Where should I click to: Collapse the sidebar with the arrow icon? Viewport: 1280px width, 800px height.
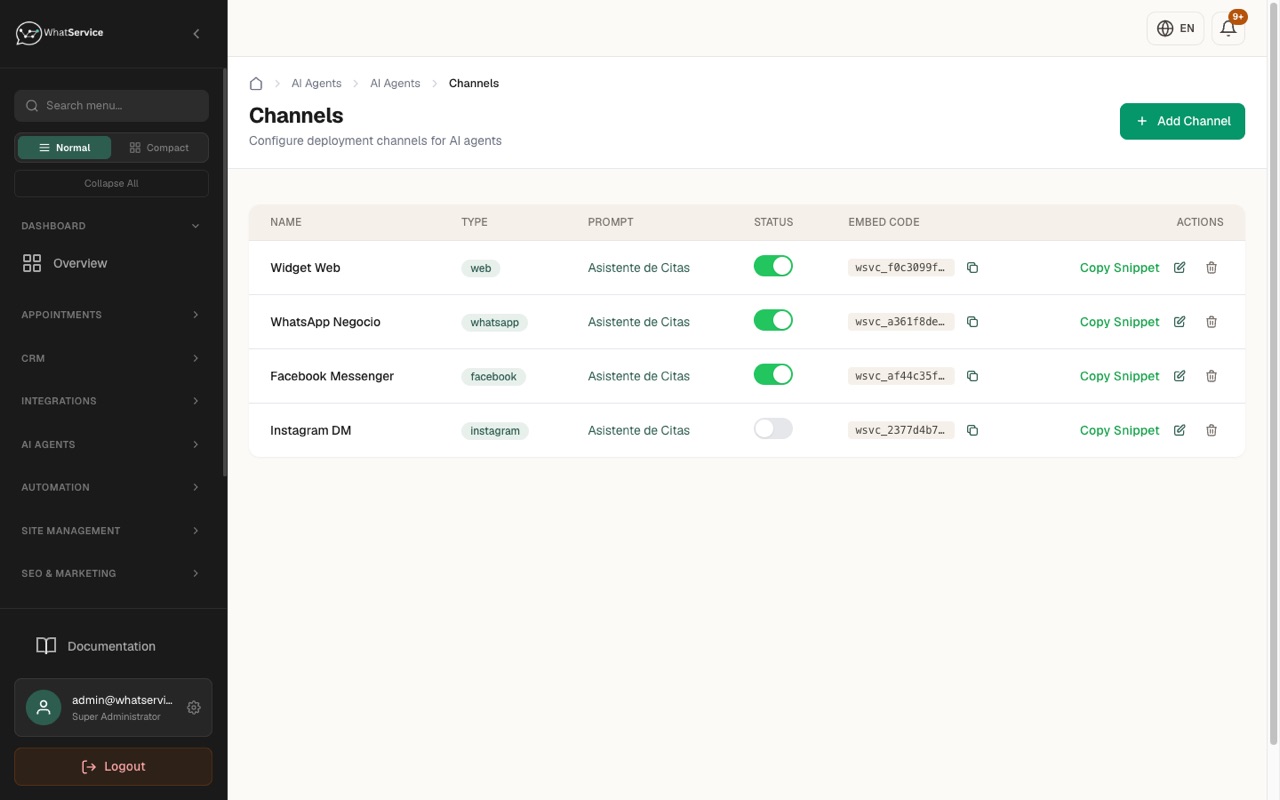(196, 34)
